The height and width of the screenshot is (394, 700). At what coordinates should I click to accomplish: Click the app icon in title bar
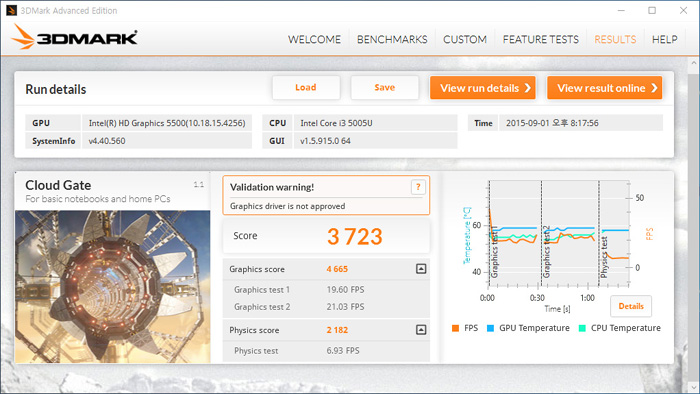tap(11, 10)
